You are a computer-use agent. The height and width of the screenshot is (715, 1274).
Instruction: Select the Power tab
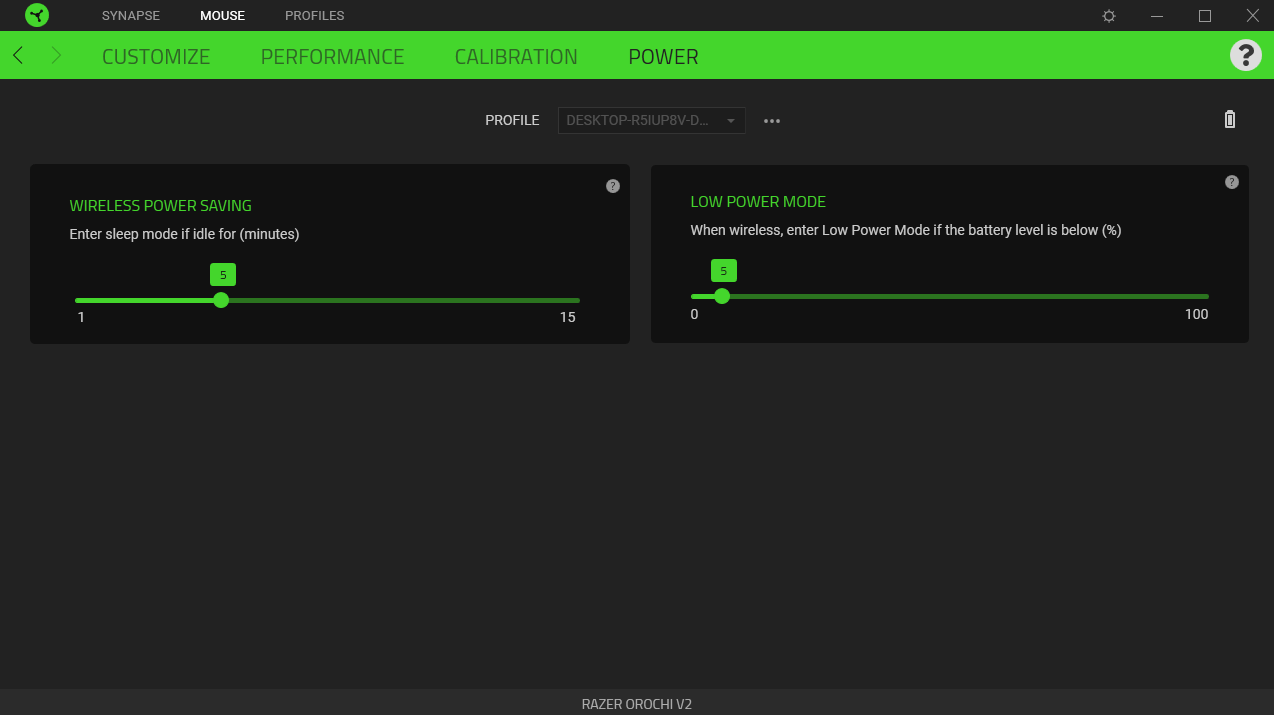point(663,57)
